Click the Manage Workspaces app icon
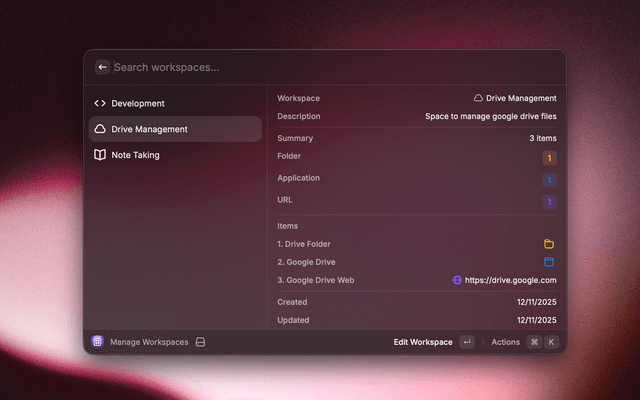 coord(97,342)
